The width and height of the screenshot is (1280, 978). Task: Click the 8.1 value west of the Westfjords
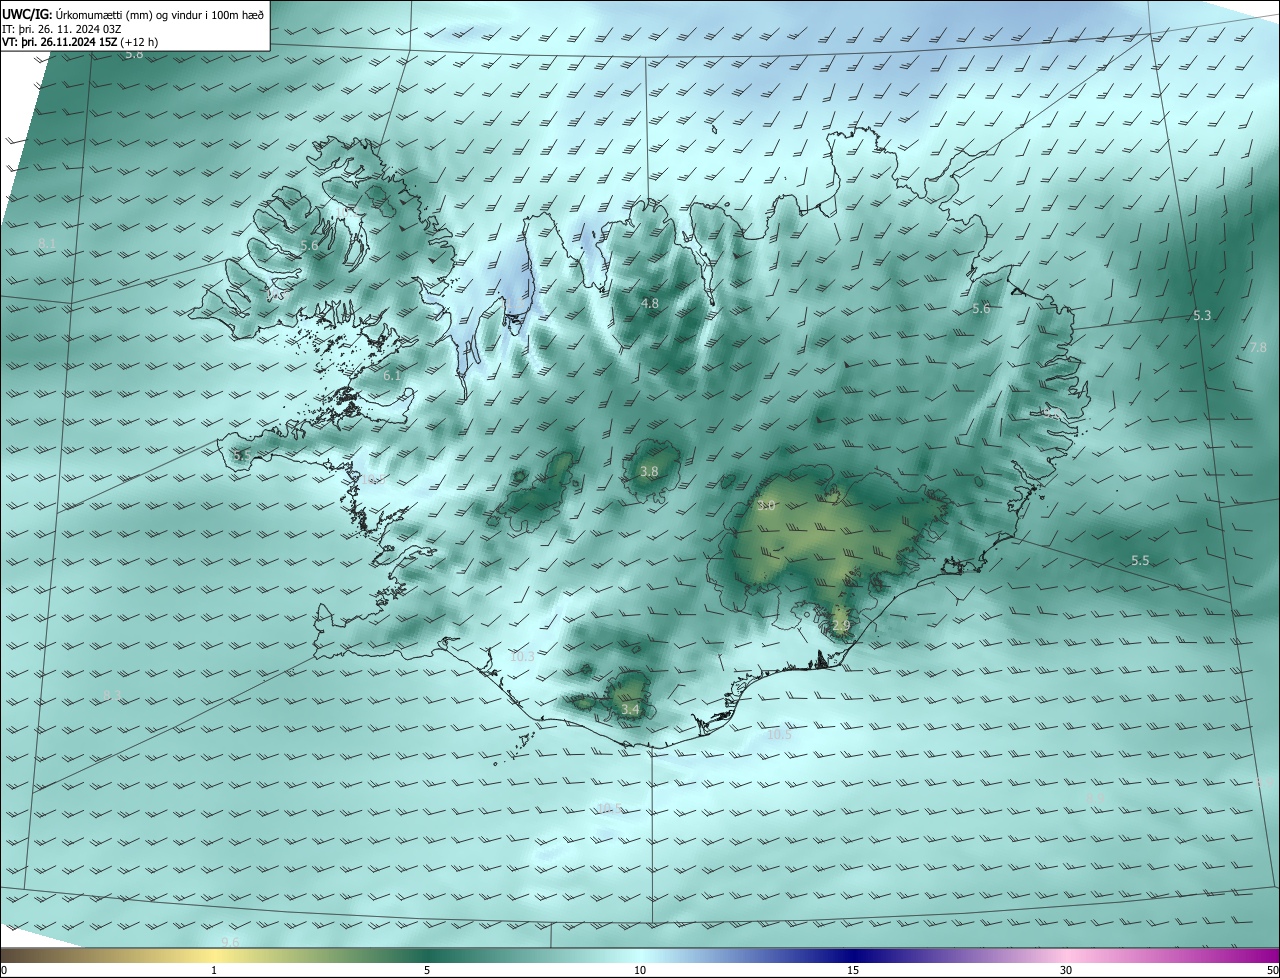tap(47, 244)
